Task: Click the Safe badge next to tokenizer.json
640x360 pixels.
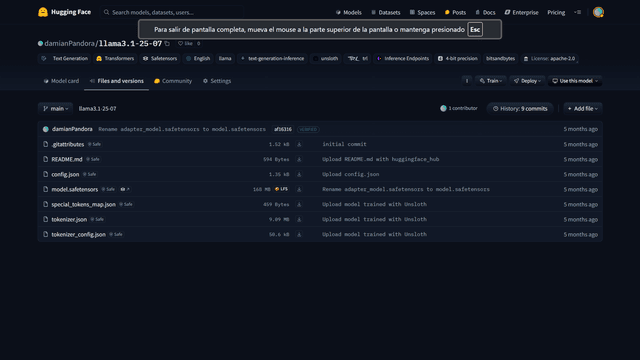Action: coord(97,220)
